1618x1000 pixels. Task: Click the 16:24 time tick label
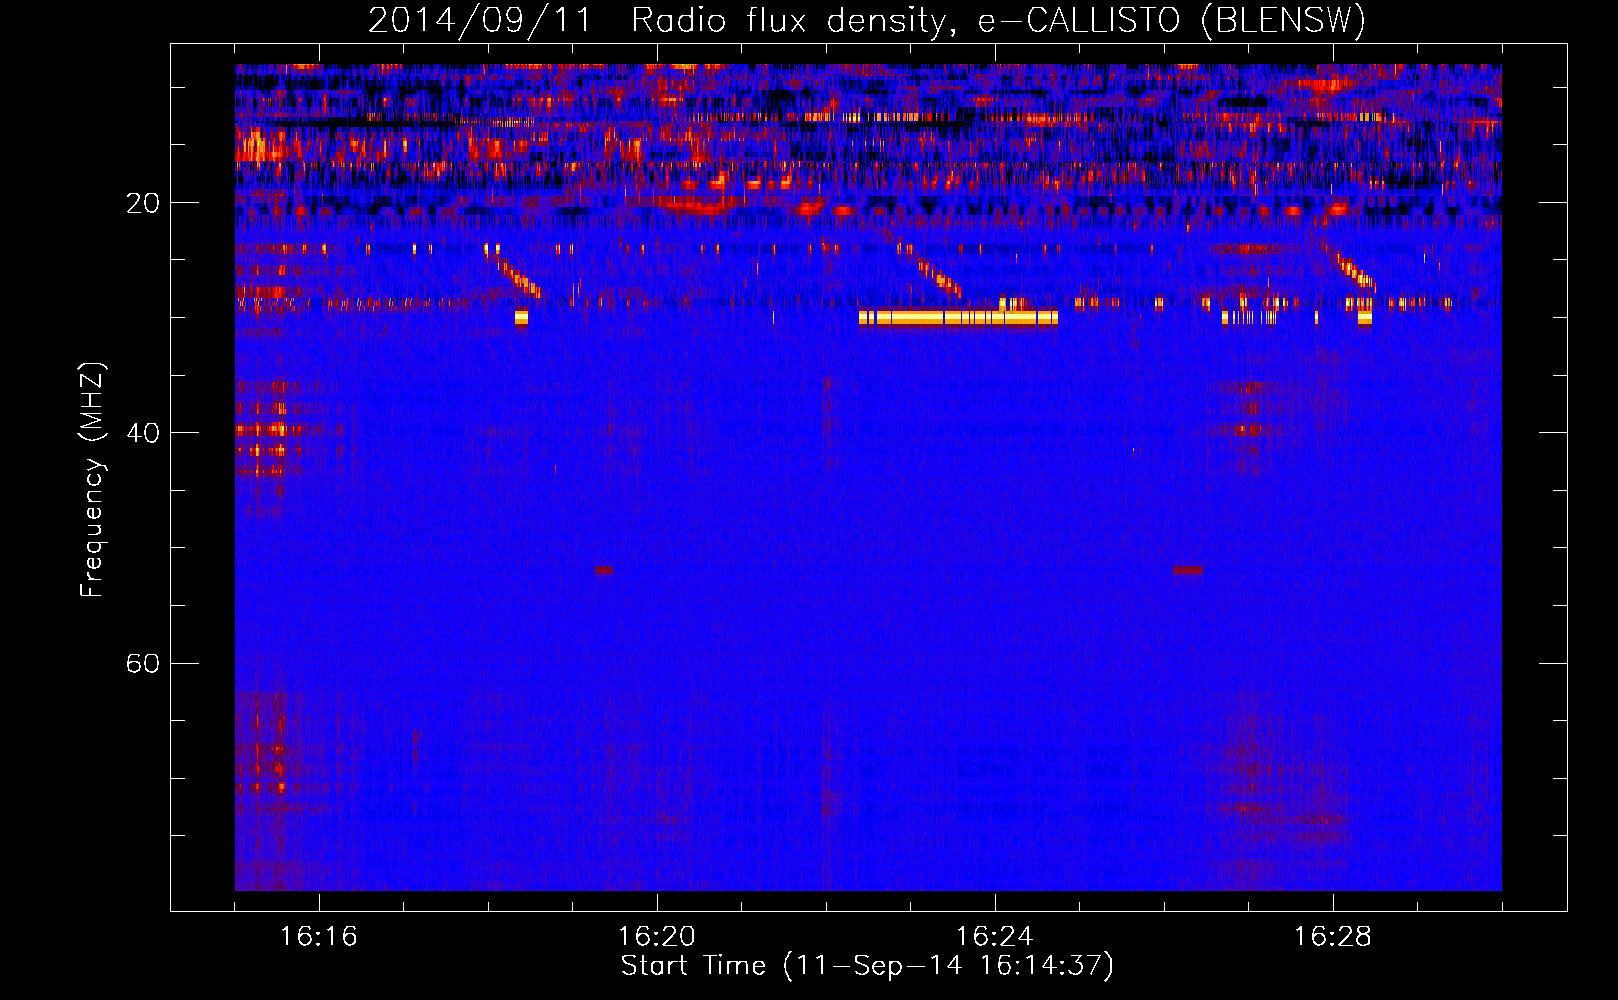(x=994, y=937)
